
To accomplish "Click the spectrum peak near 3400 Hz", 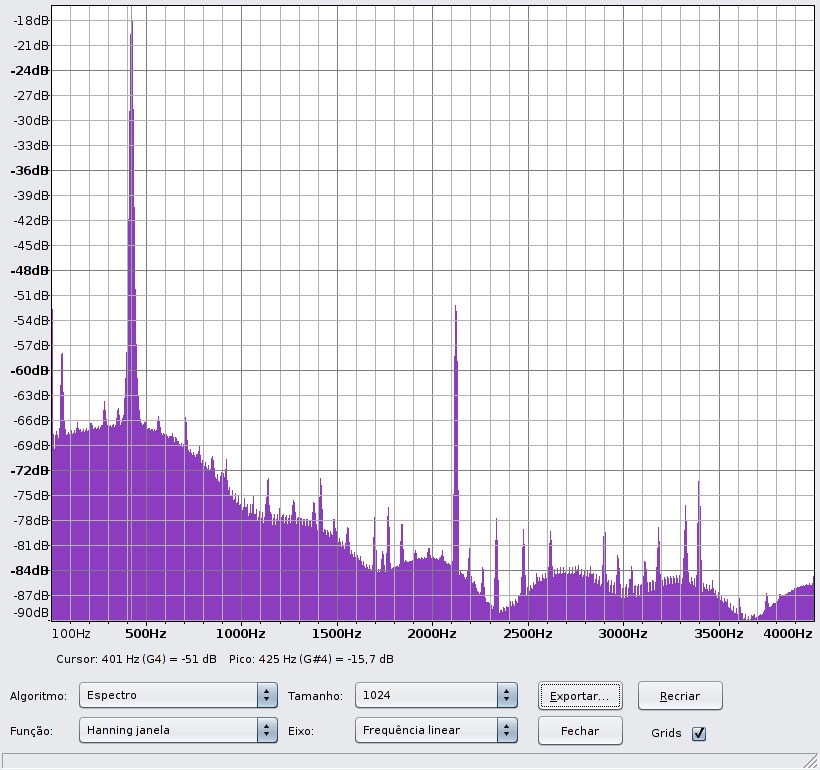I will (699, 486).
